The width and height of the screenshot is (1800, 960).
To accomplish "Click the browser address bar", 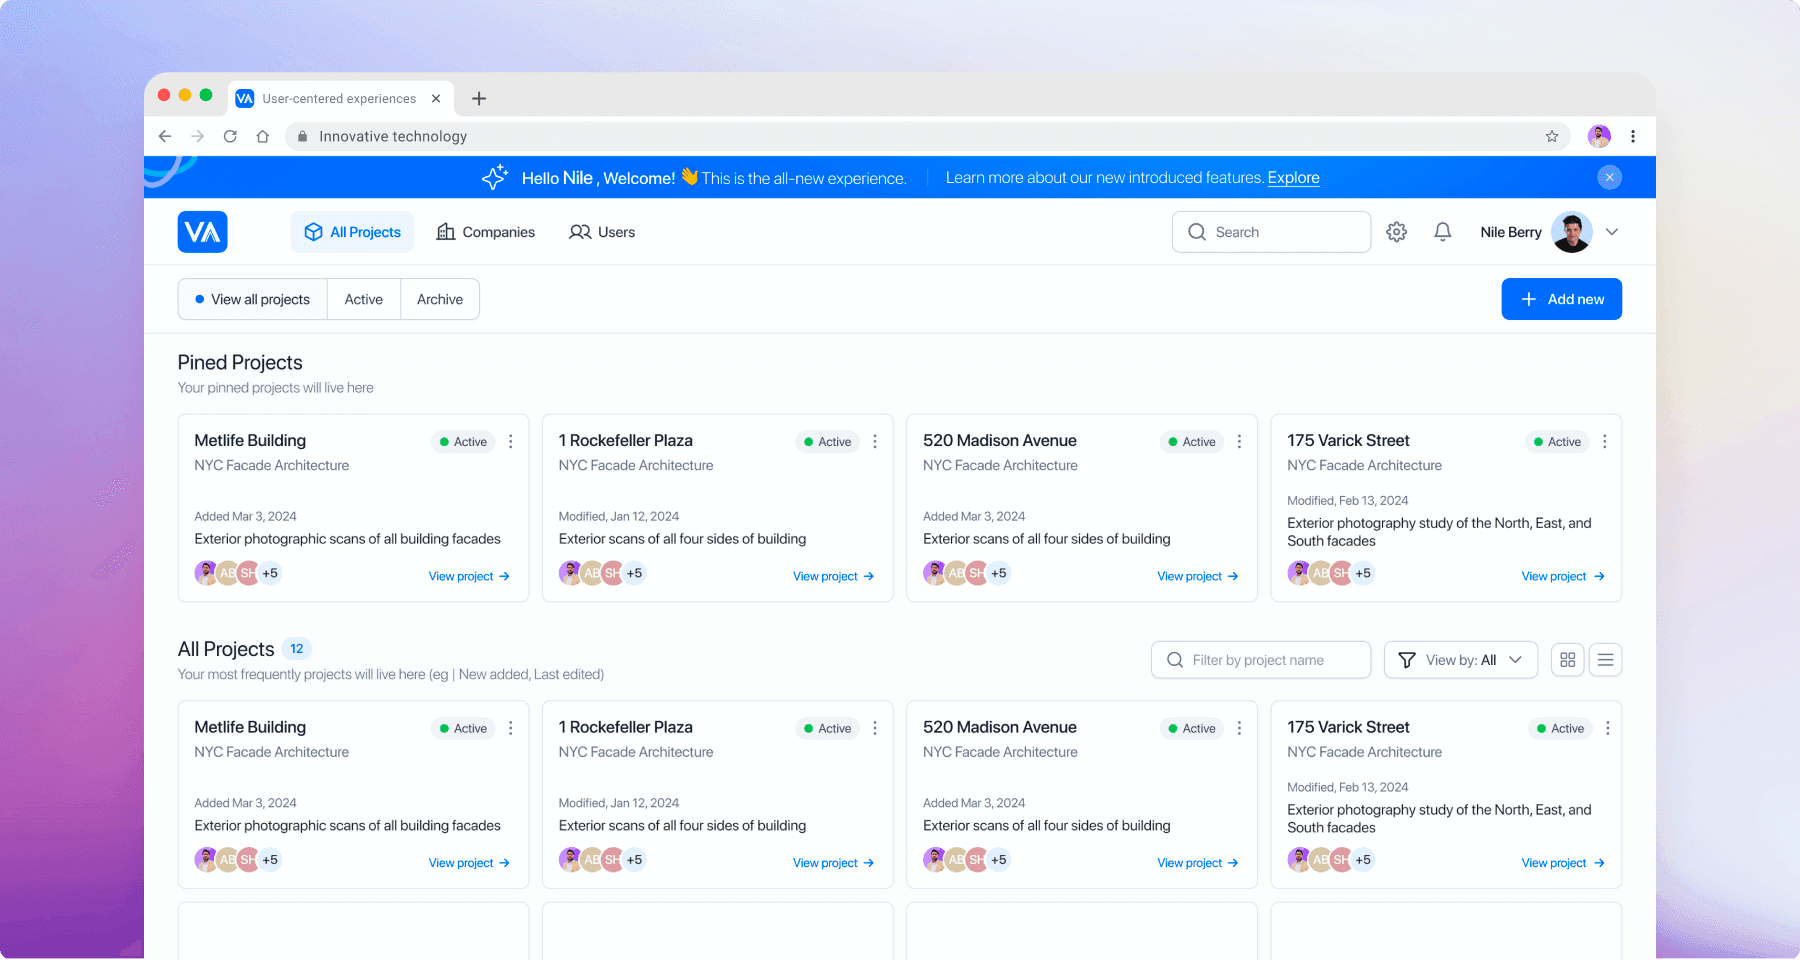I will 928,136.
